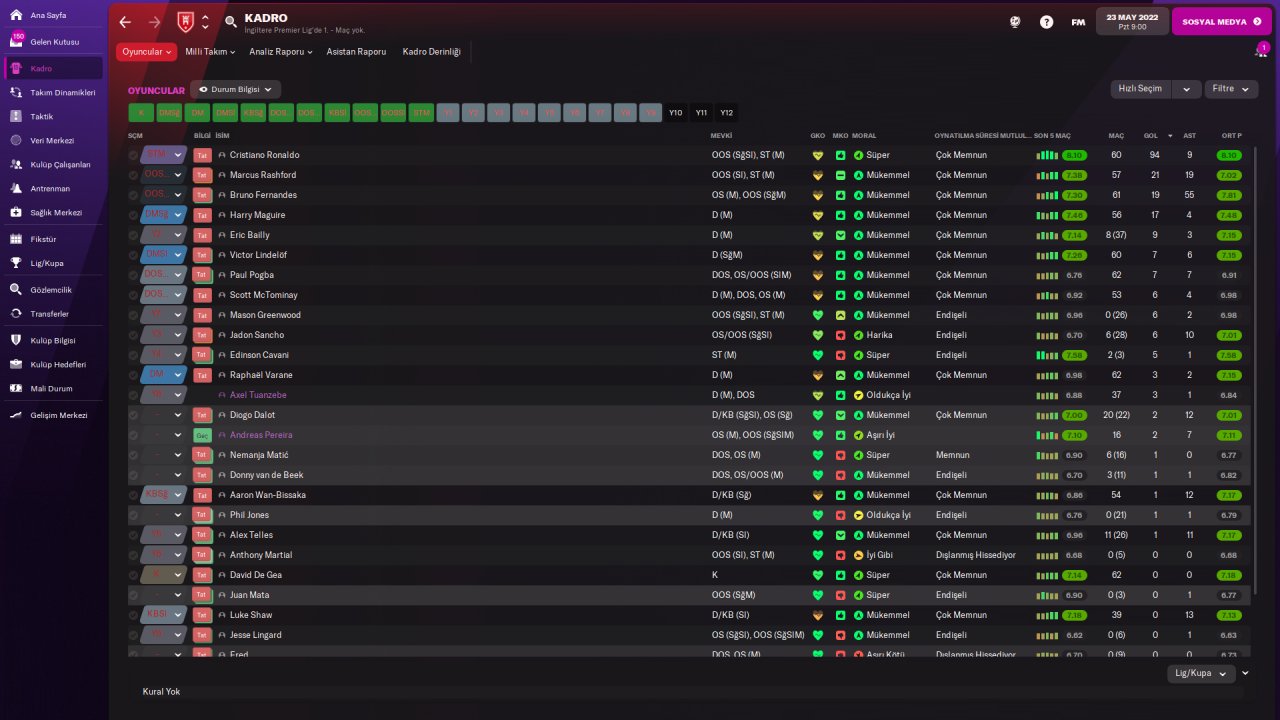Tick the selection circle for Eric Bailly
This screenshot has height=720, width=1280.
coord(134,235)
